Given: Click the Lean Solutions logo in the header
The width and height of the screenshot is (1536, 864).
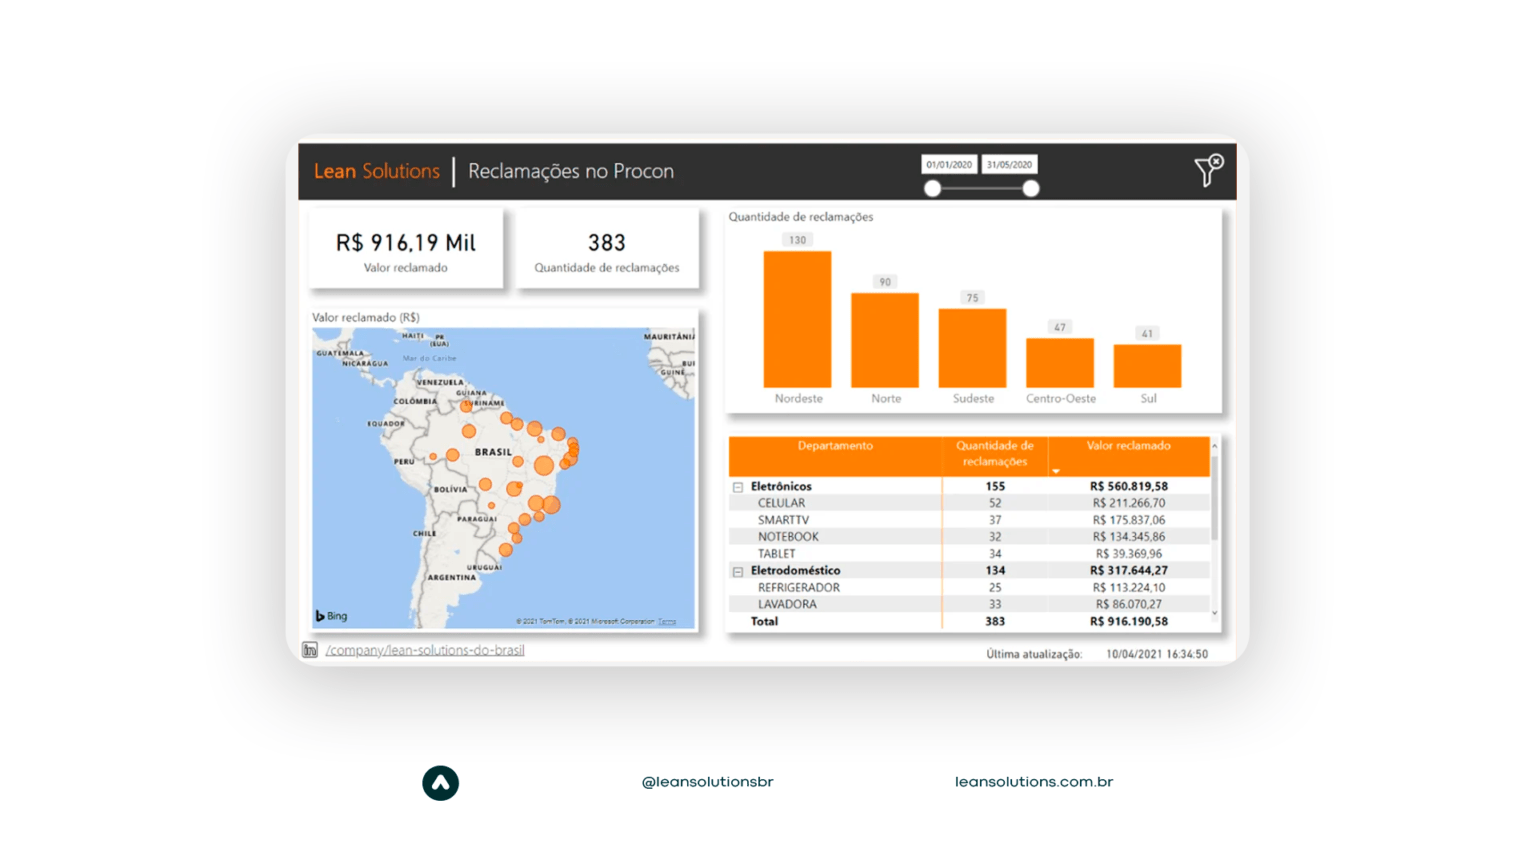Looking at the screenshot, I should tap(377, 172).
